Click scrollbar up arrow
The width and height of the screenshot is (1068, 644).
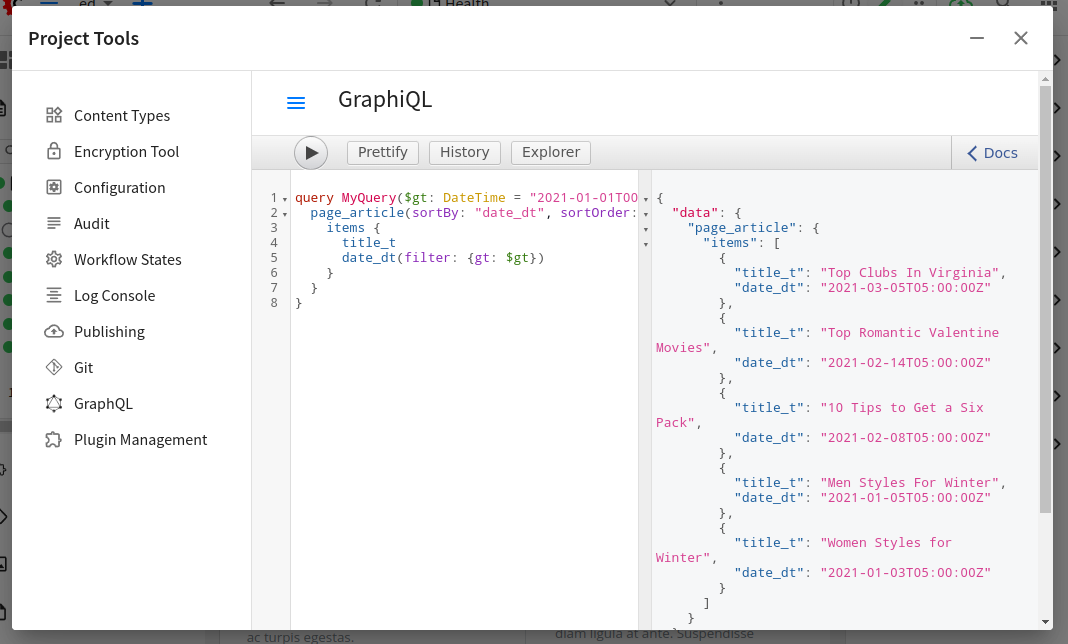(1046, 79)
